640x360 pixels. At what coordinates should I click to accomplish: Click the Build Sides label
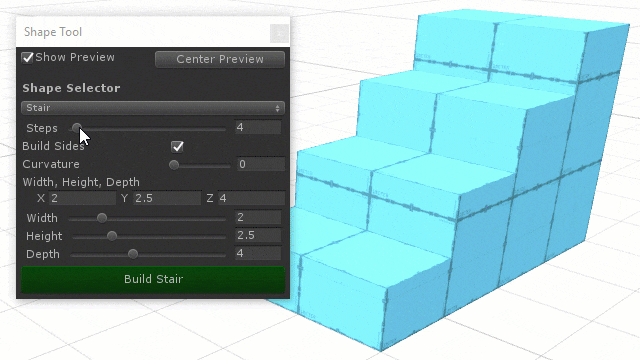pos(53,146)
